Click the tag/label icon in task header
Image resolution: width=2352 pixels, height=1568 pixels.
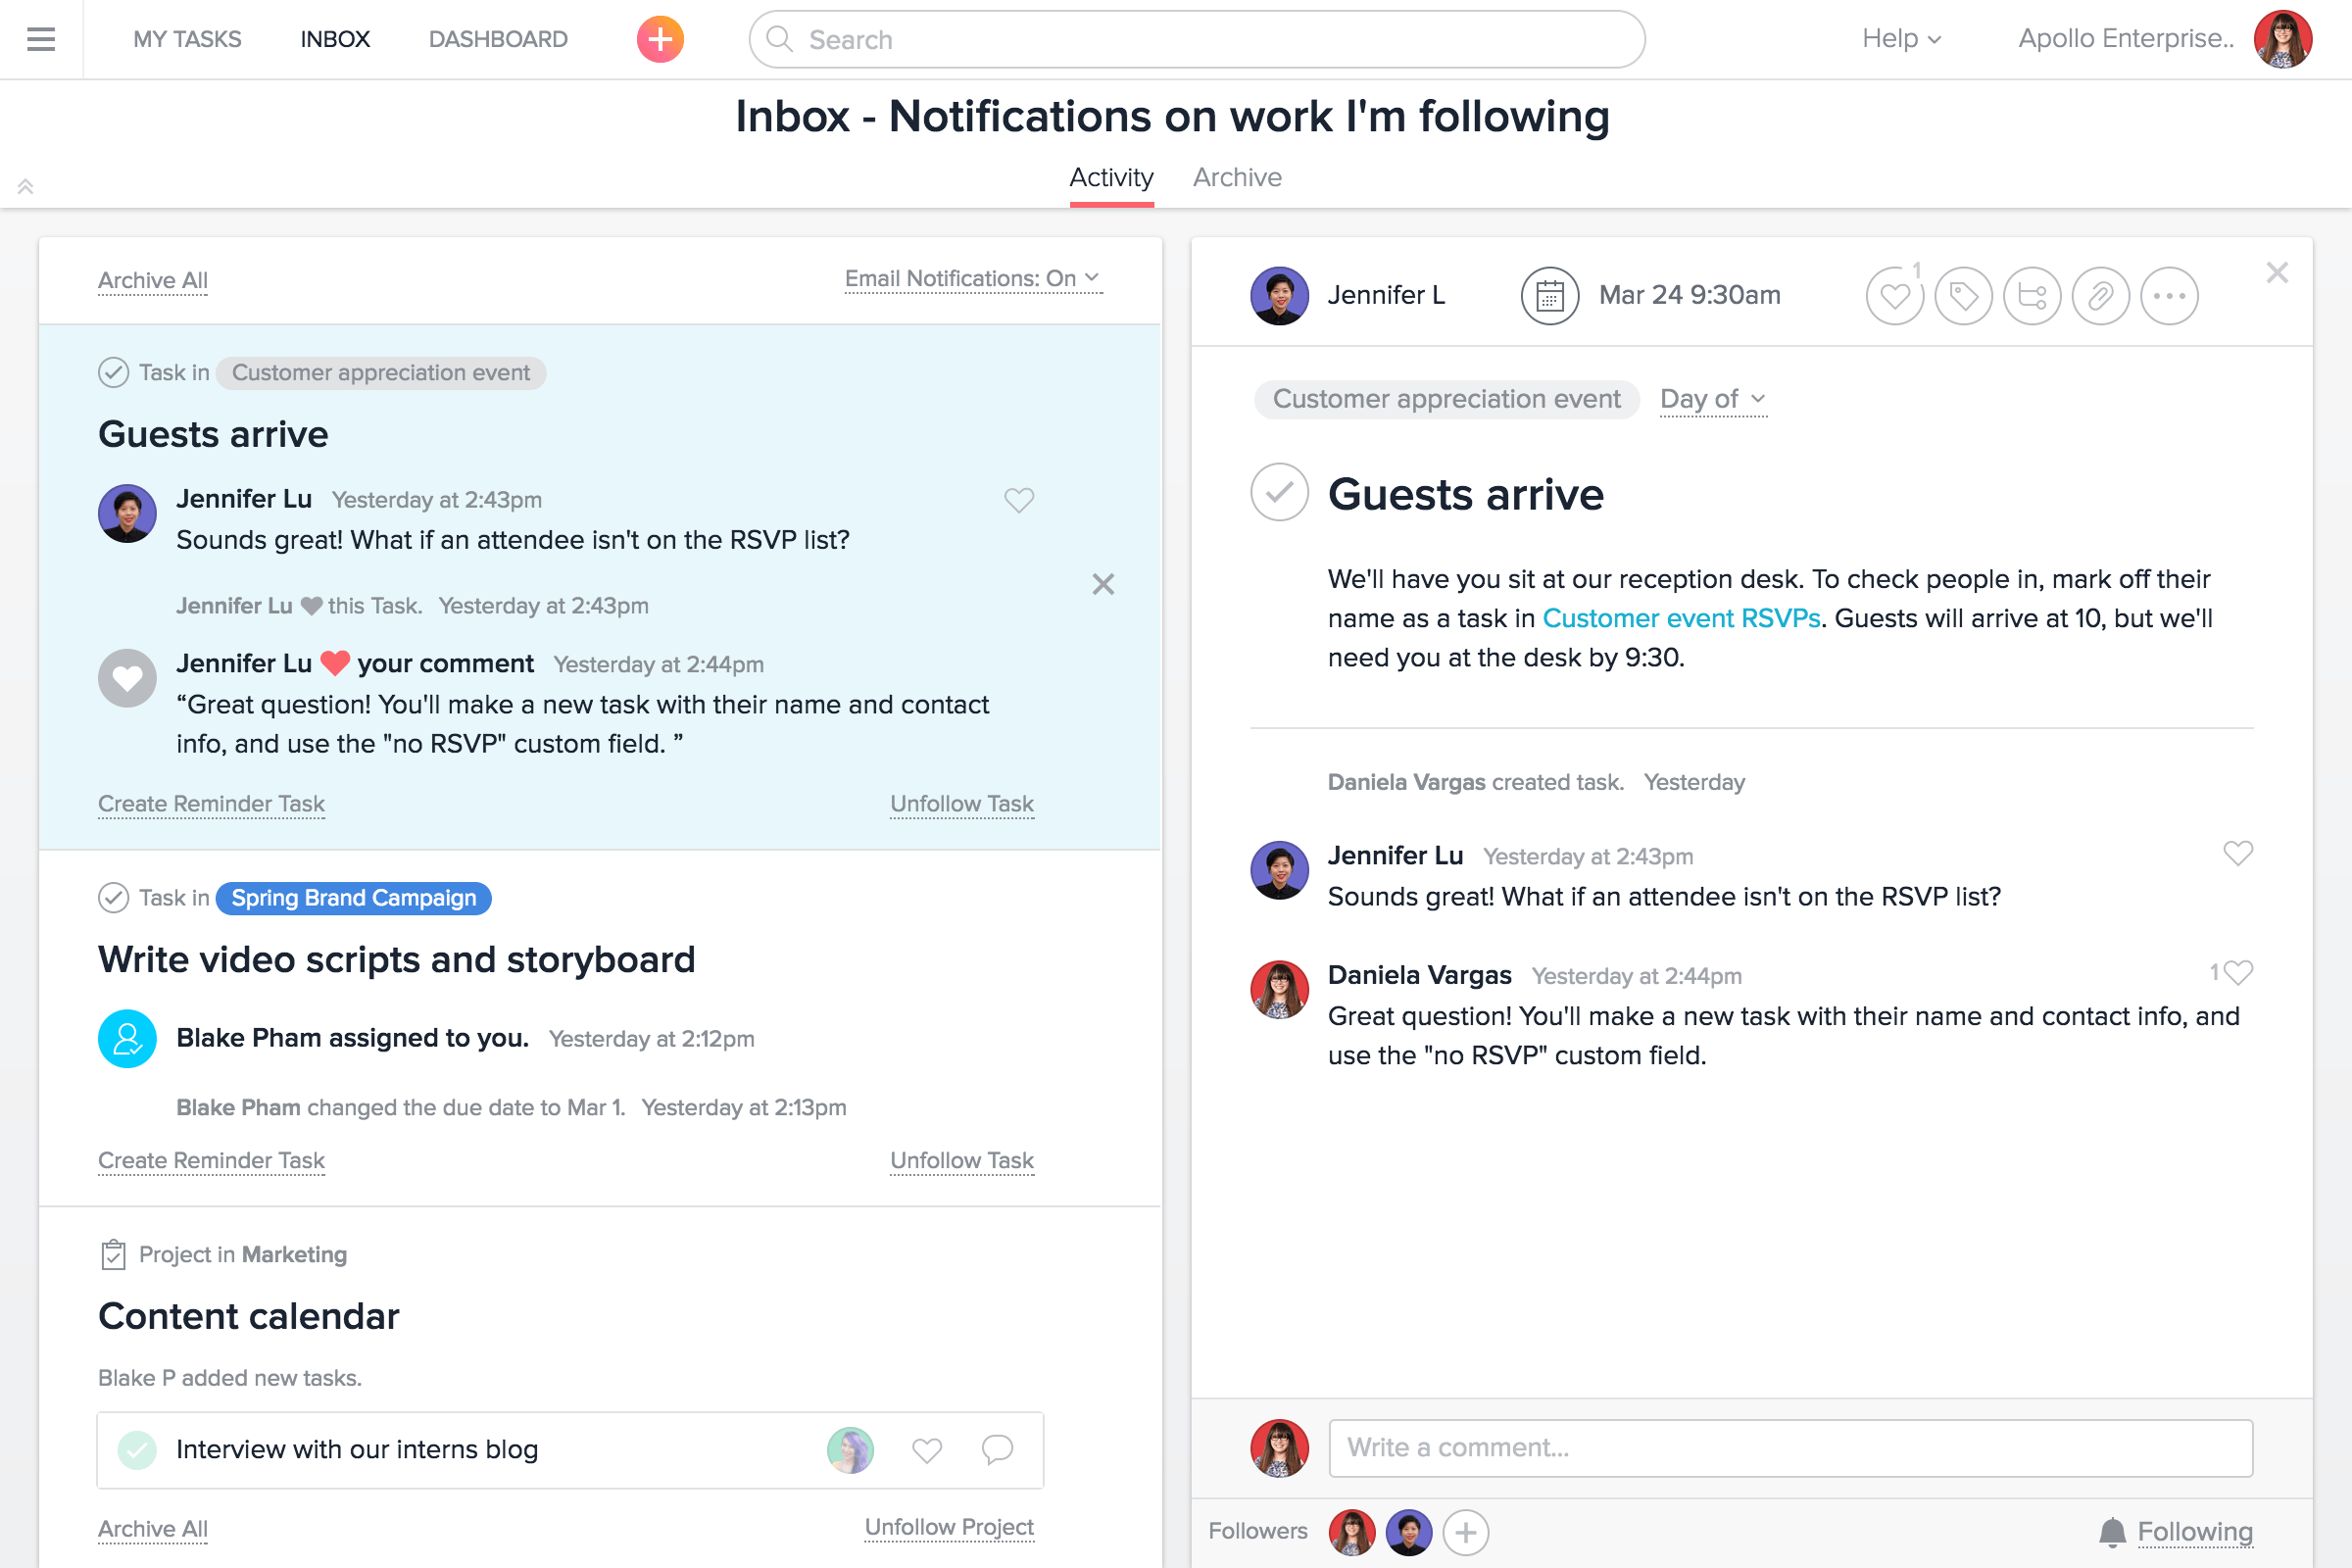point(1964,294)
